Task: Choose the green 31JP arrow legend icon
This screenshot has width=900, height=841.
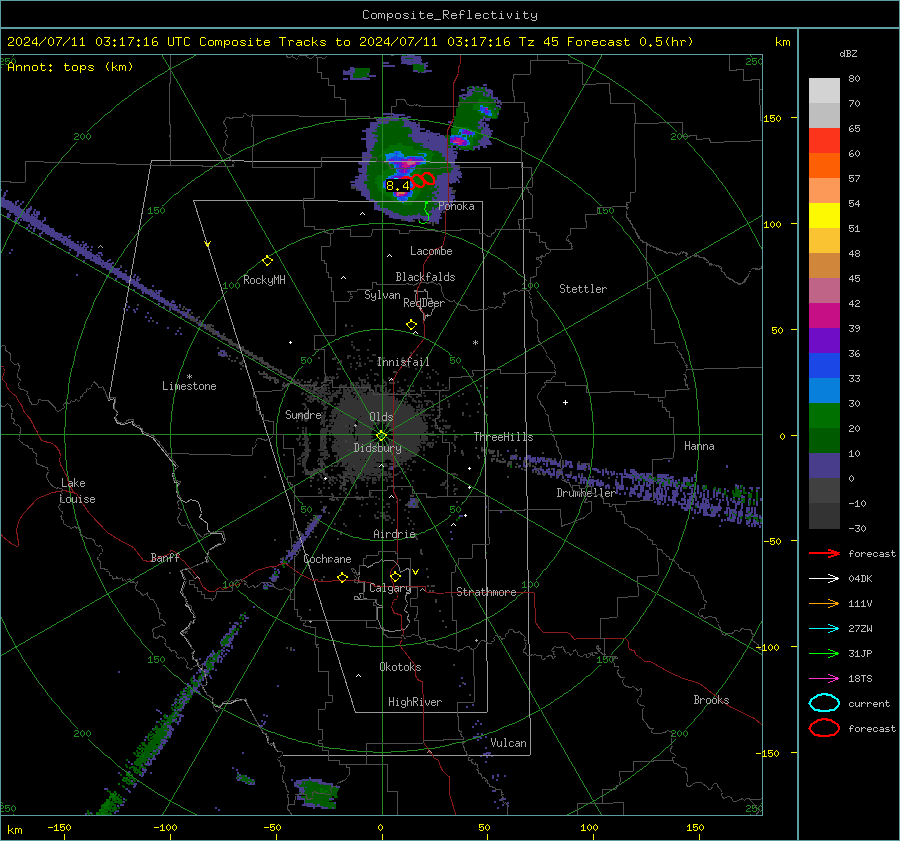Action: [x=824, y=653]
